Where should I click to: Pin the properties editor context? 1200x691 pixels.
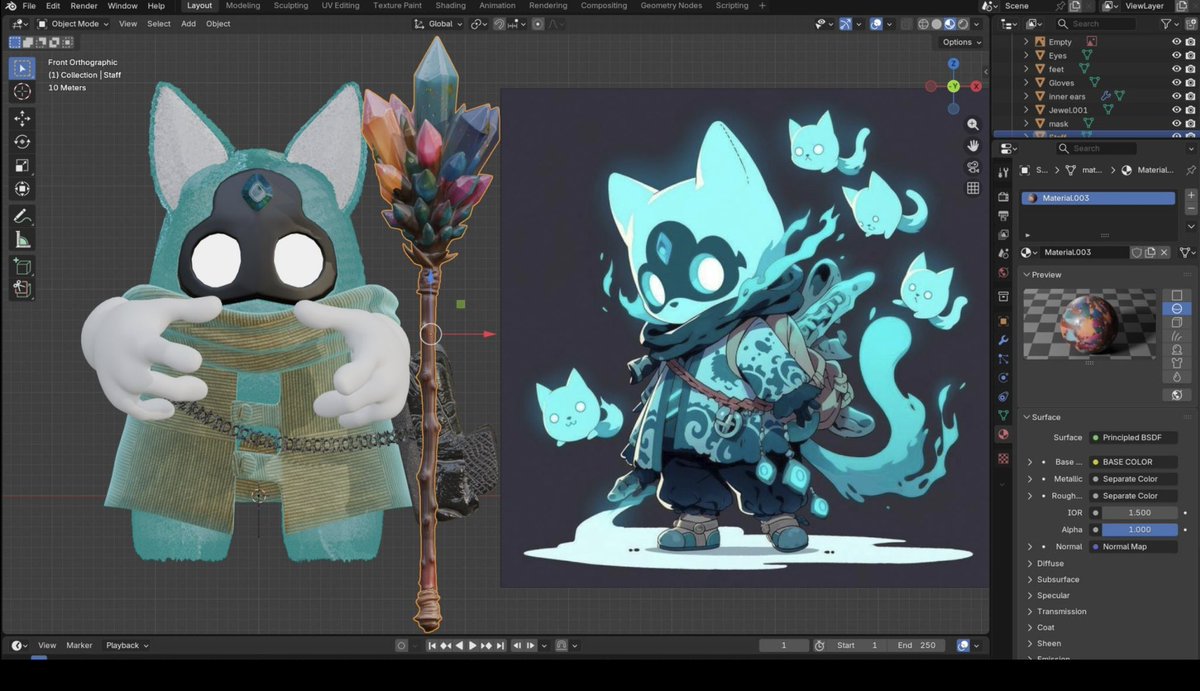click(x=1190, y=170)
